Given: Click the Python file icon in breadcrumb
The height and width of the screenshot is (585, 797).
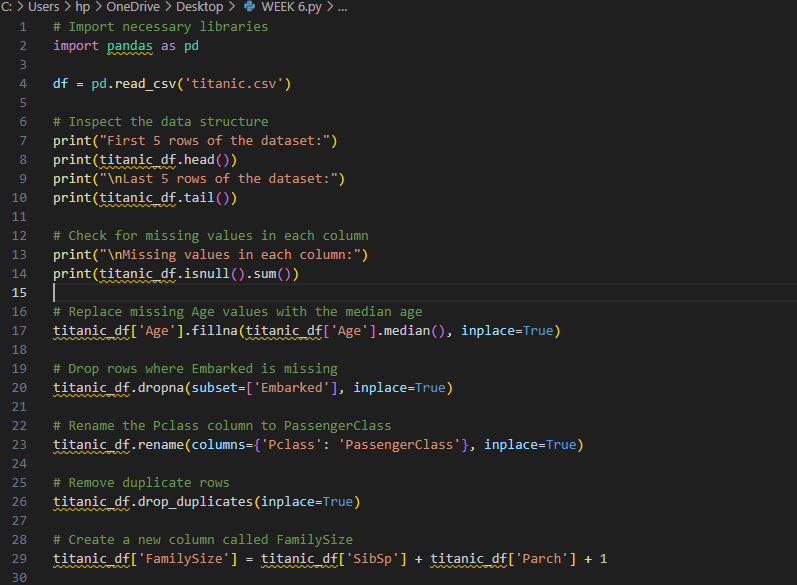Looking at the screenshot, I should pos(249,6).
